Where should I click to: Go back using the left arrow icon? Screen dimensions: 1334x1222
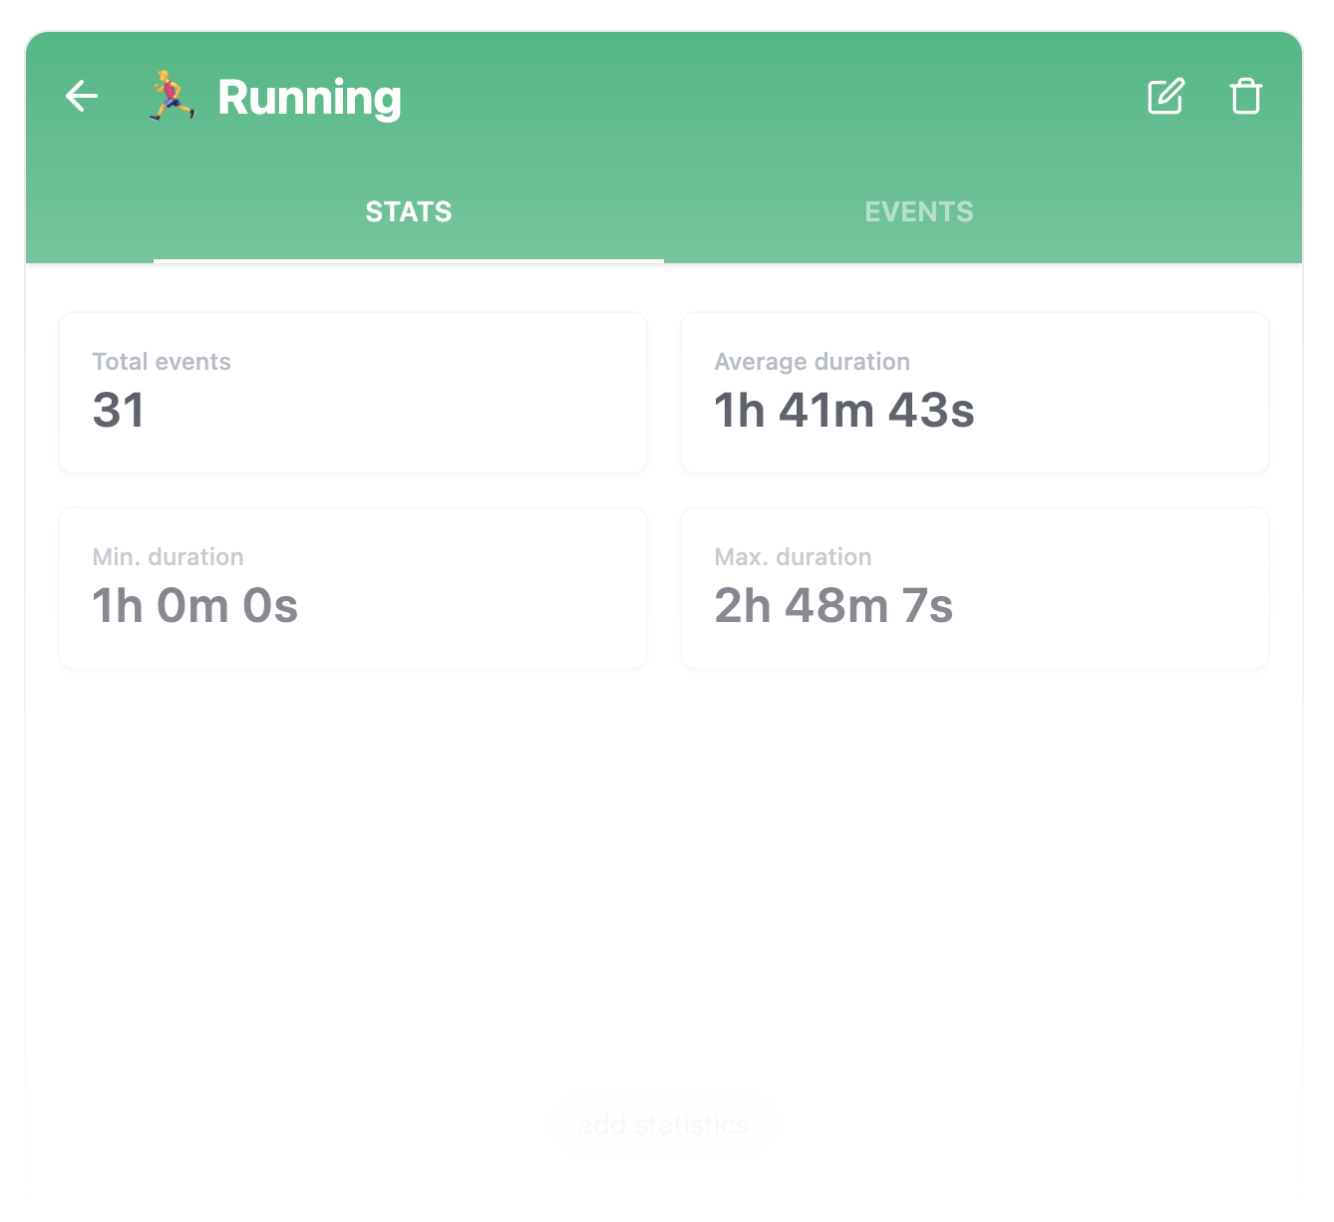82,97
